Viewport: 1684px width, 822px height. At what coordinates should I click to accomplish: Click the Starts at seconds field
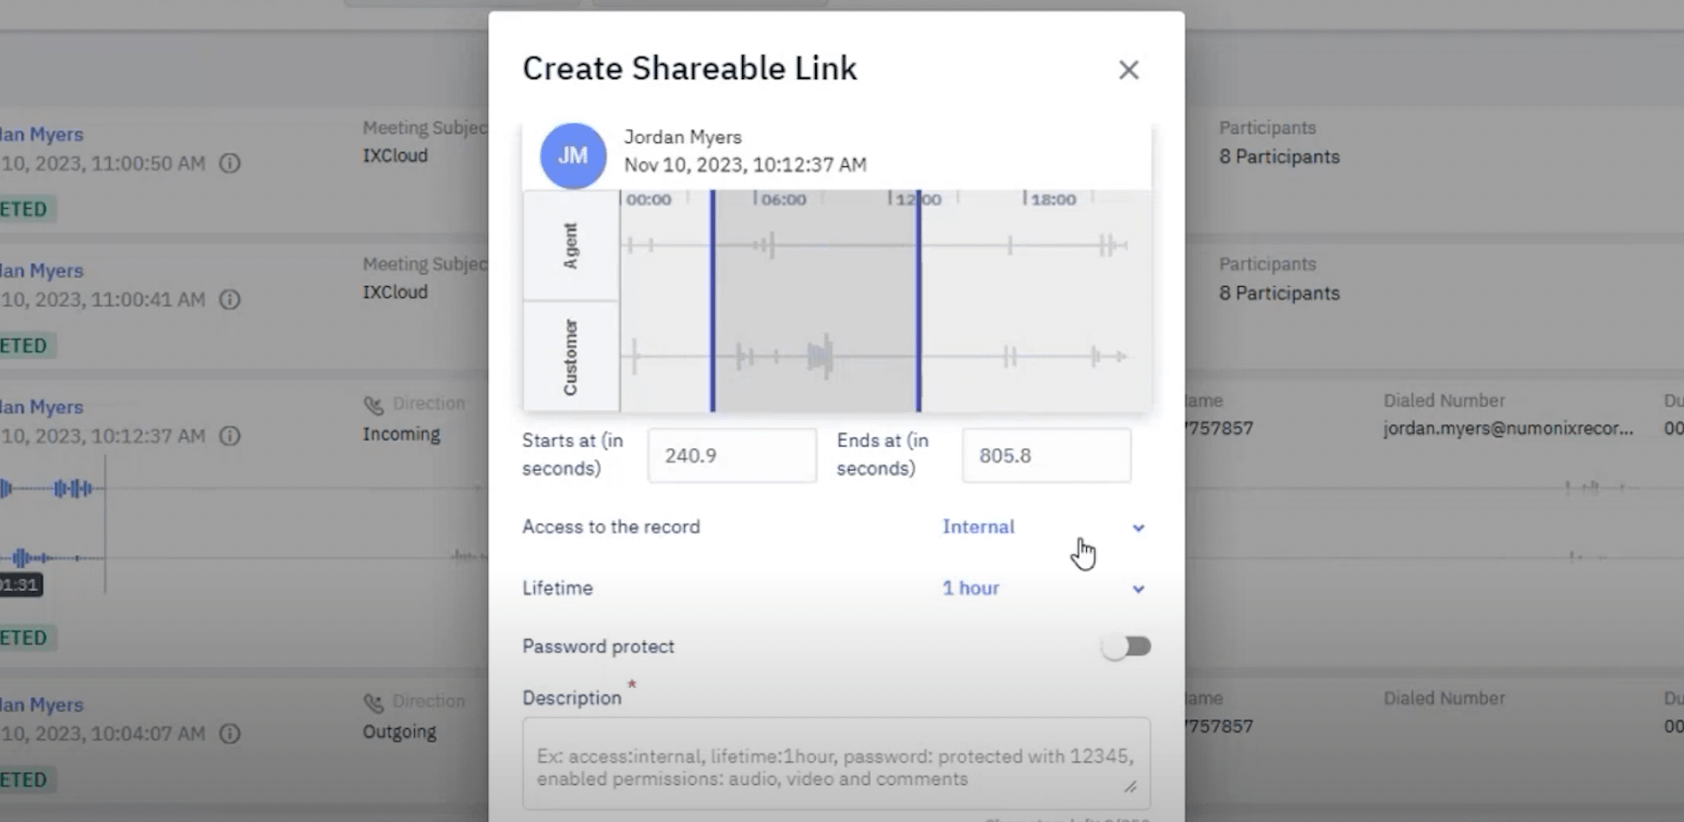(x=731, y=456)
